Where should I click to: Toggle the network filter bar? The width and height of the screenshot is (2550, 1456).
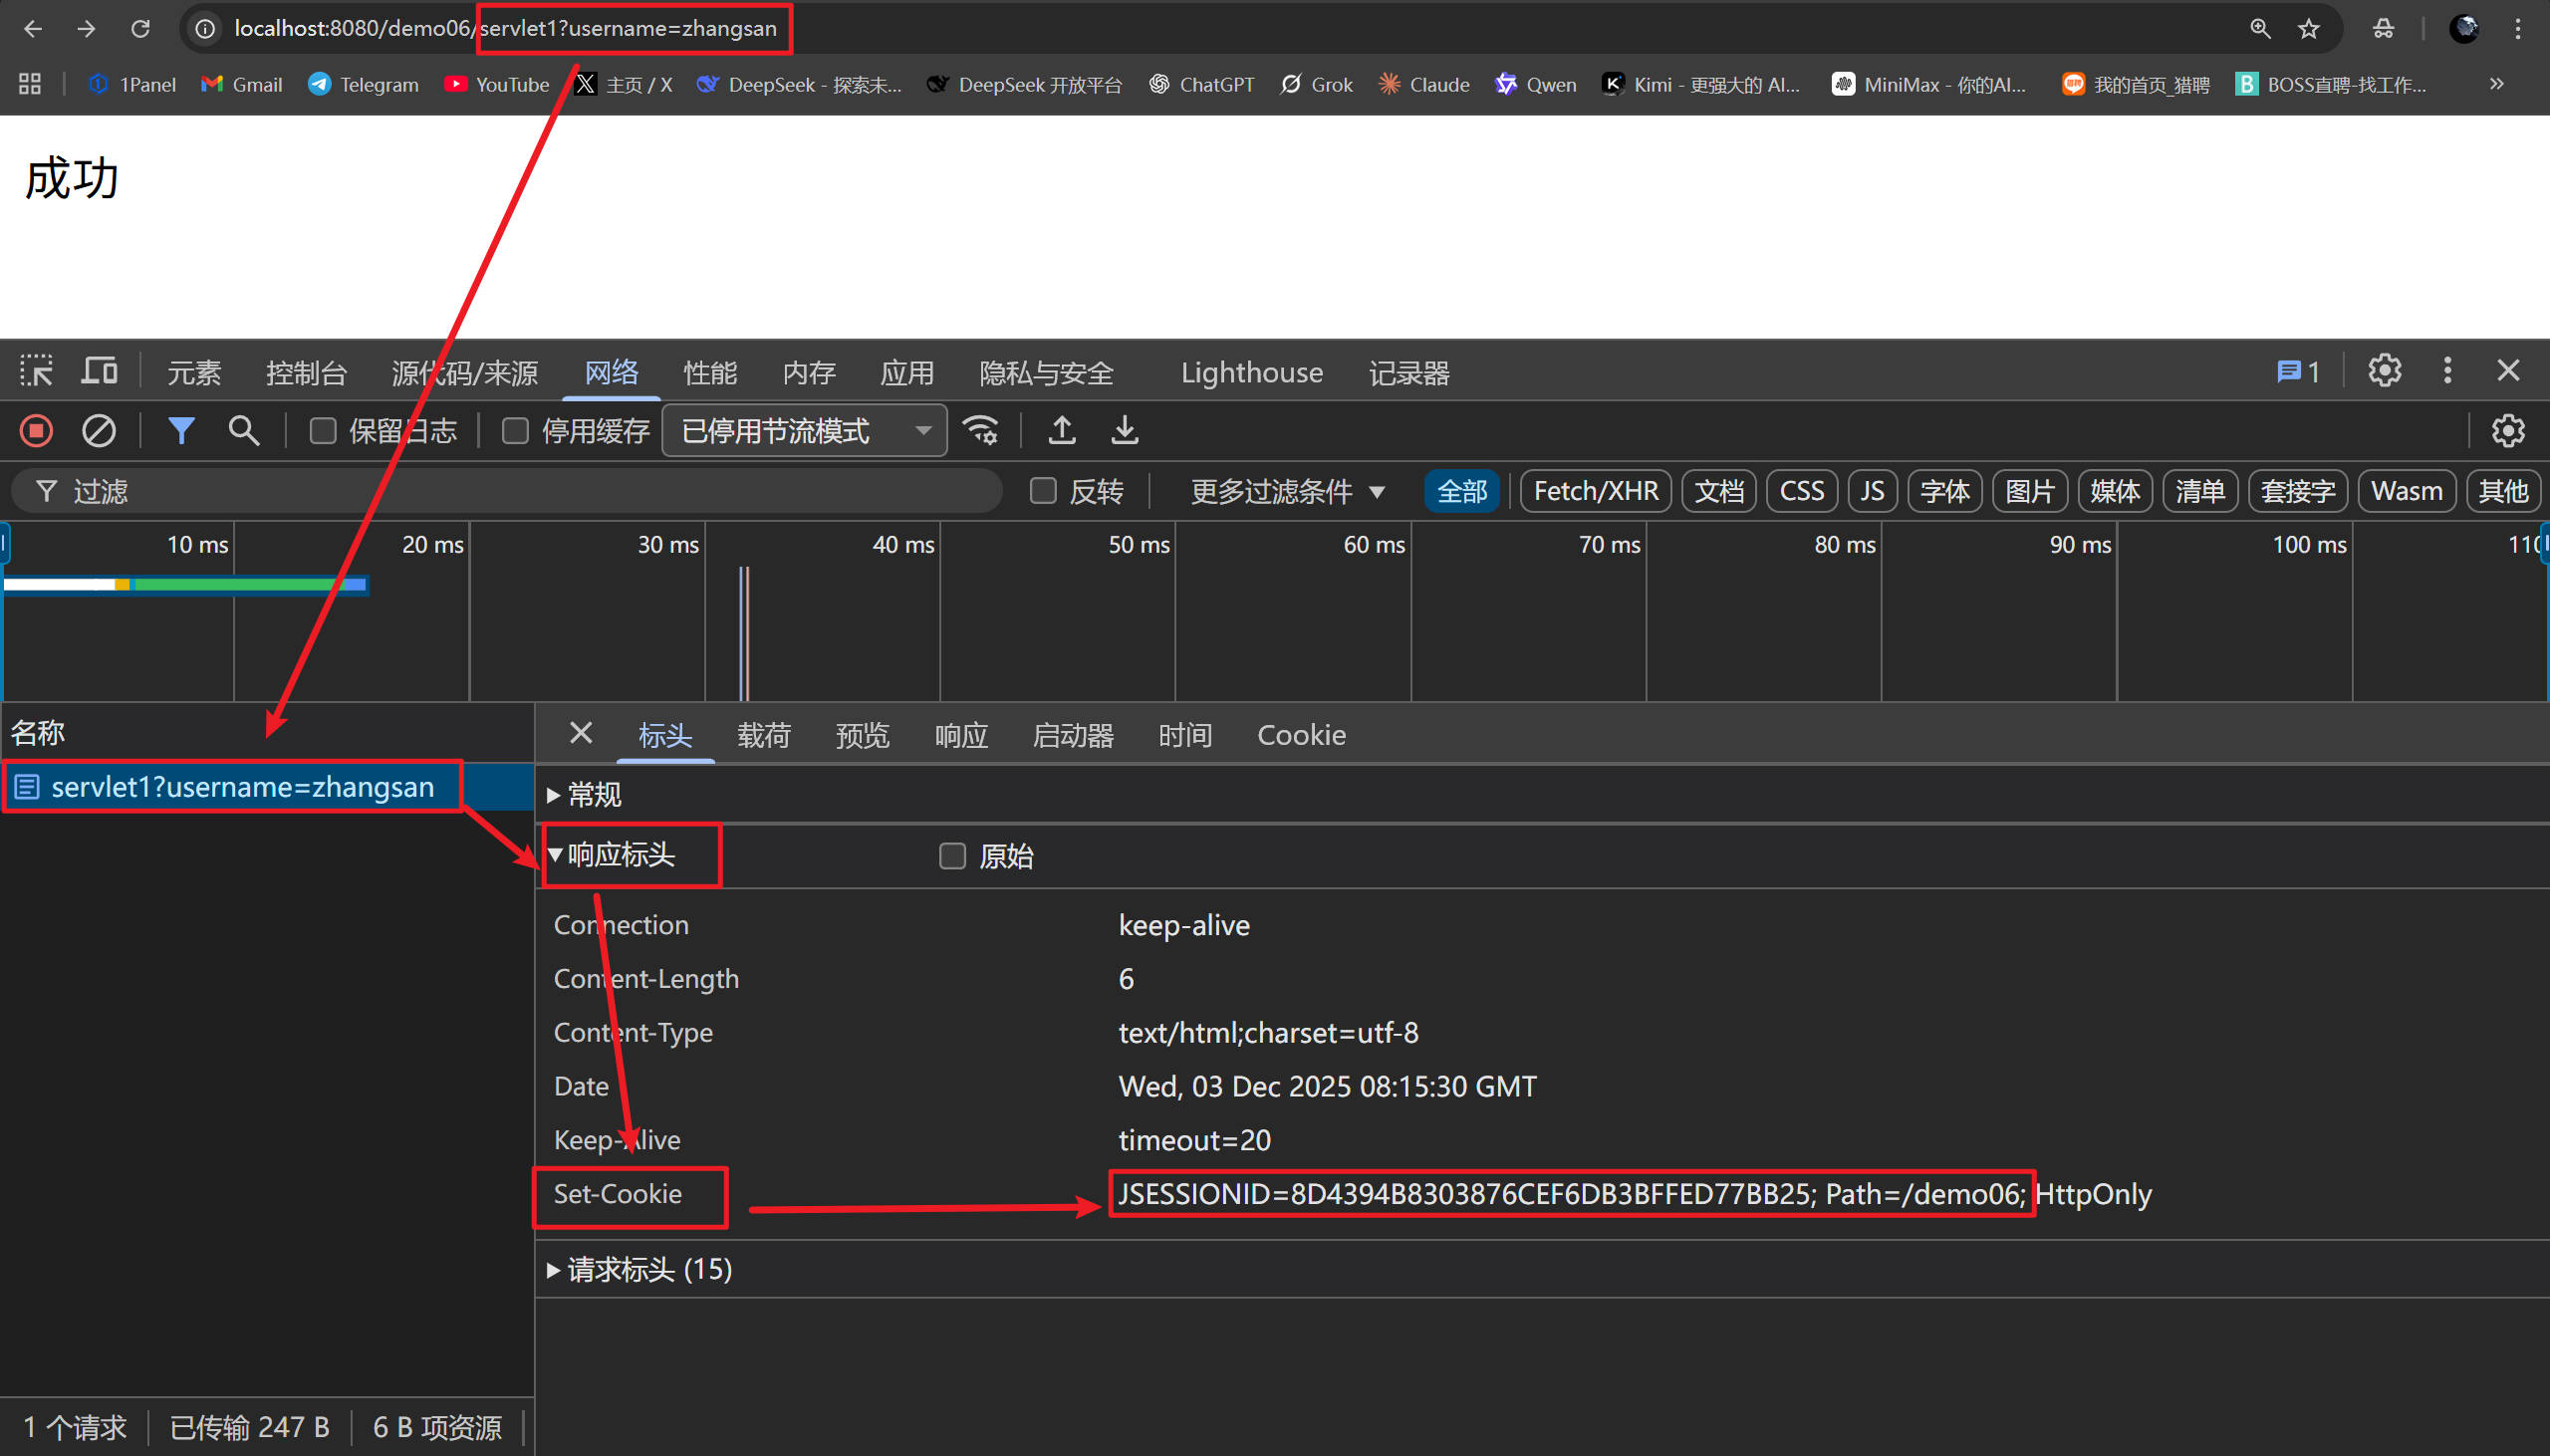coord(181,430)
